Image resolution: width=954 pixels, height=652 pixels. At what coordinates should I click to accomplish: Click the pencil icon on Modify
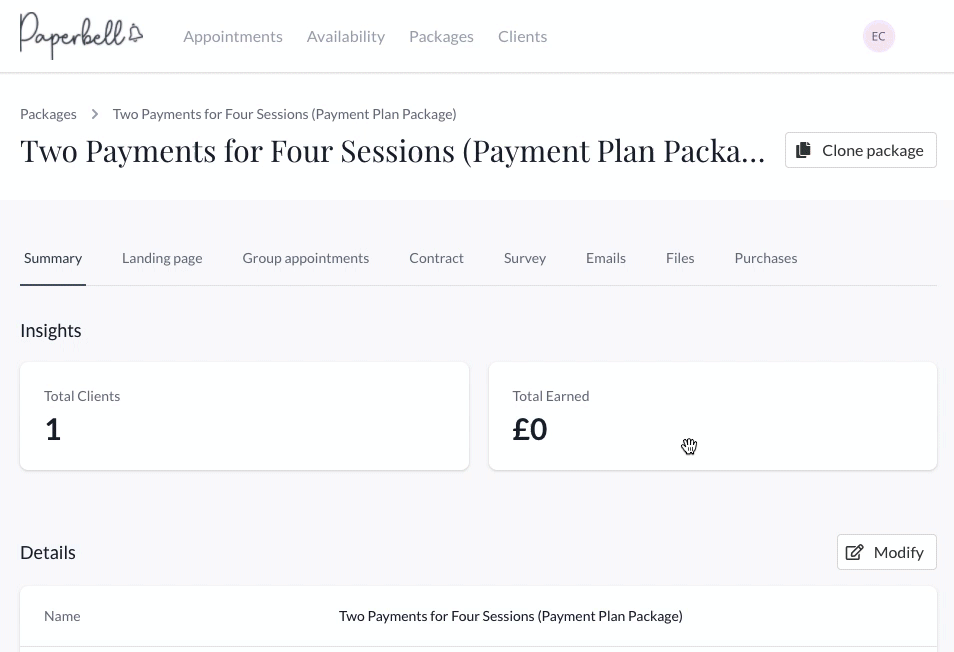pyautogui.click(x=854, y=552)
